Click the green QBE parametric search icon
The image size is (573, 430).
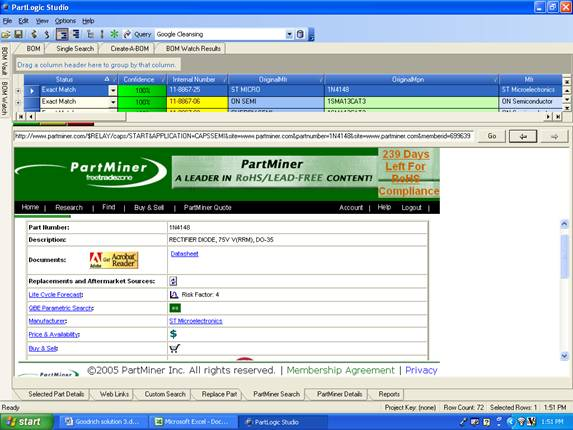[x=175, y=308]
